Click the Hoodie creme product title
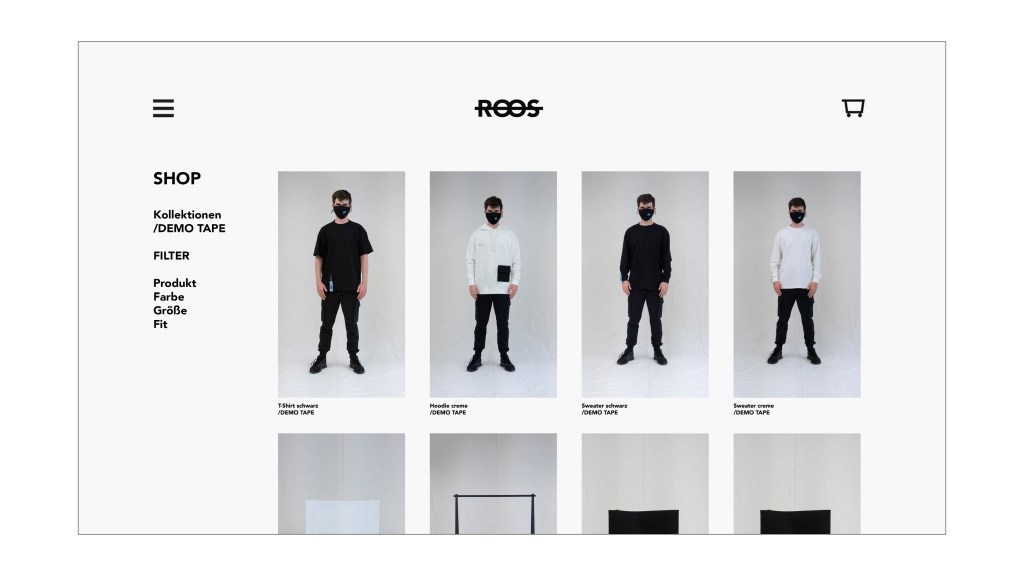This screenshot has width=1024, height=576. pos(449,406)
